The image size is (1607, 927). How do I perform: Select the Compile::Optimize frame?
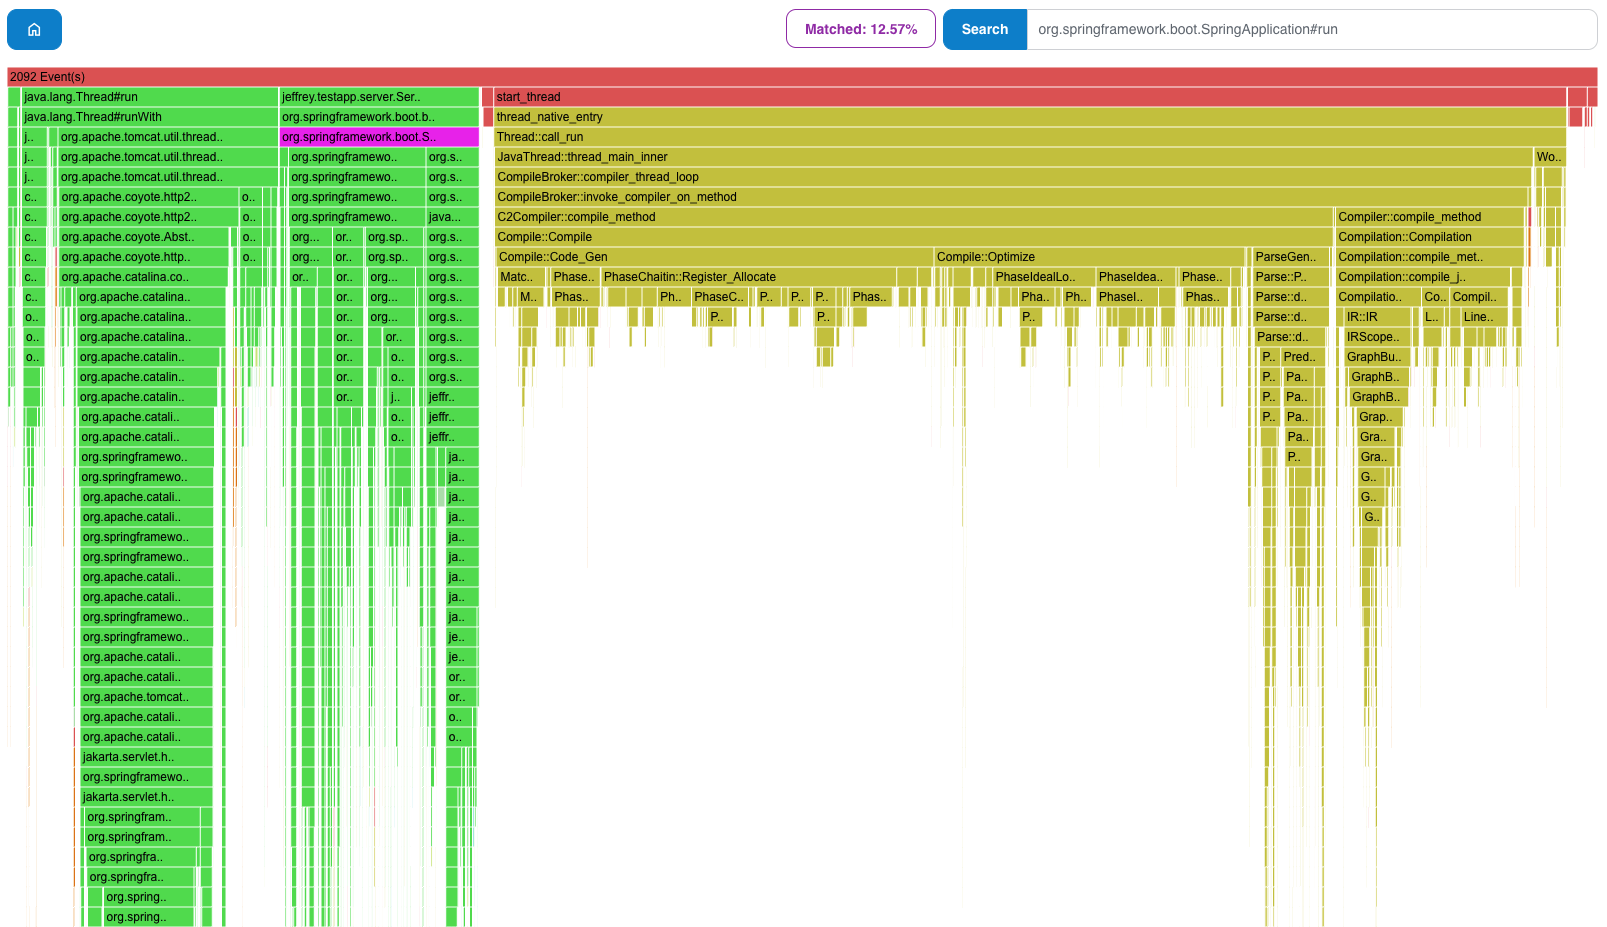tap(1089, 257)
